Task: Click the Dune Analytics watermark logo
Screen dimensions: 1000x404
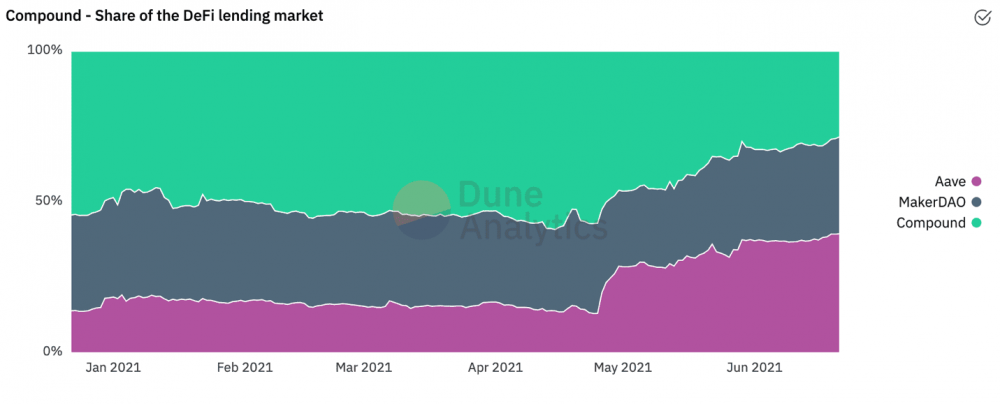Action: [421, 210]
